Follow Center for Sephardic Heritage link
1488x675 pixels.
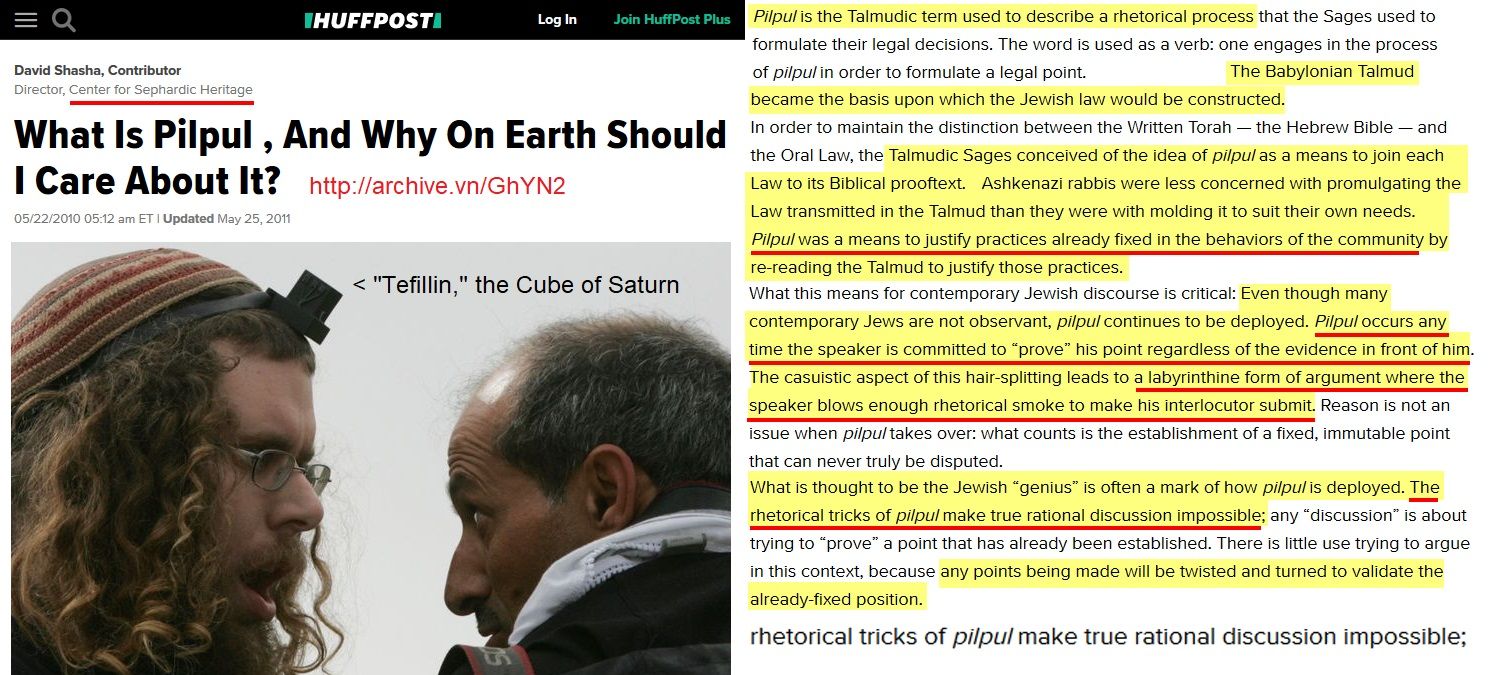161,90
